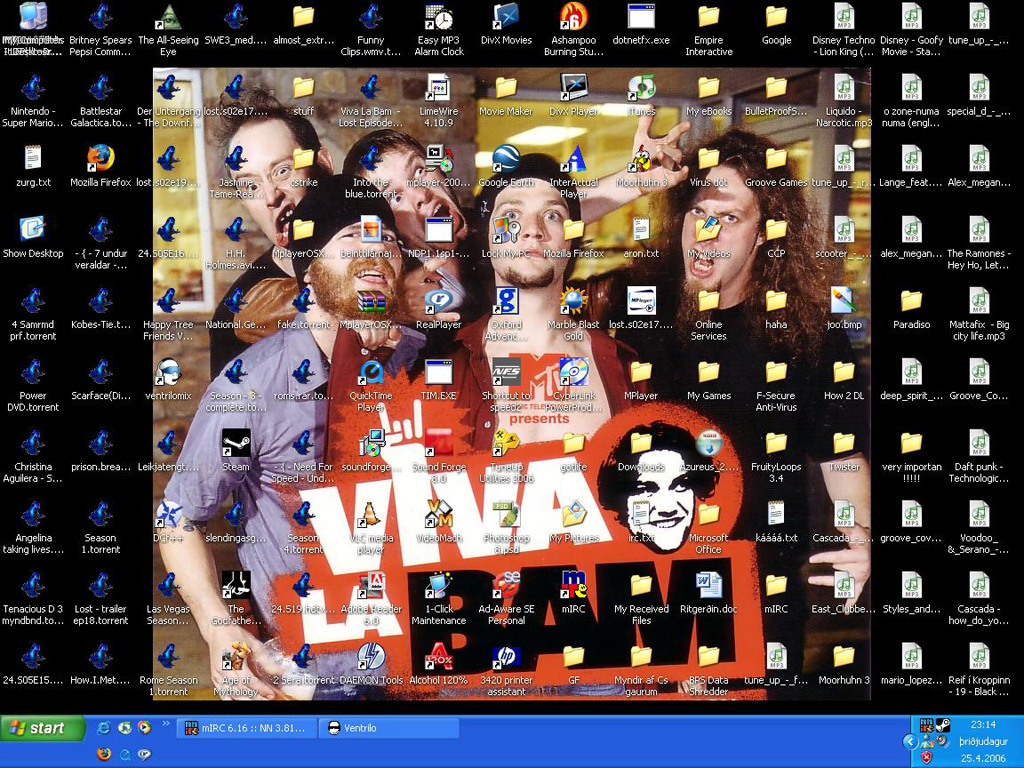Click the Show Desktop icon
Screen dimensions: 1024x768
click(33, 238)
